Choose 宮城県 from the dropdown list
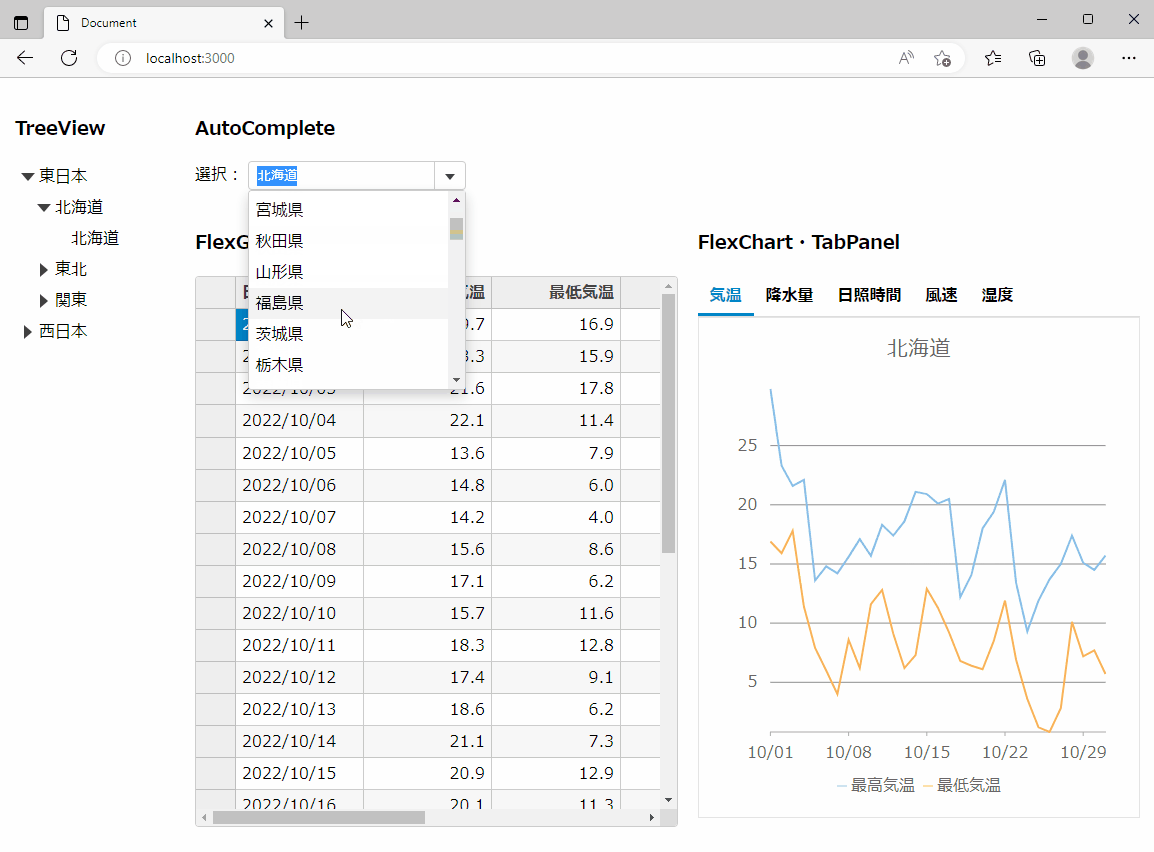Image resolution: width=1154 pixels, height=852 pixels. 349,210
